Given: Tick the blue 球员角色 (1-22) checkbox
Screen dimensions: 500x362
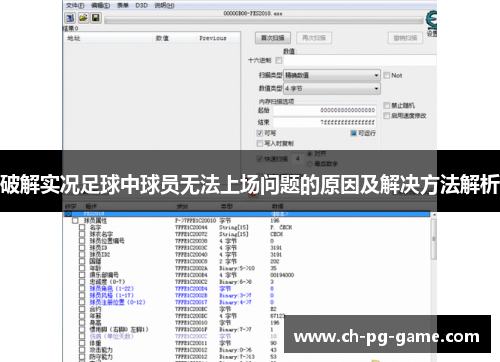Looking at the screenshot, I should [x=82, y=289].
